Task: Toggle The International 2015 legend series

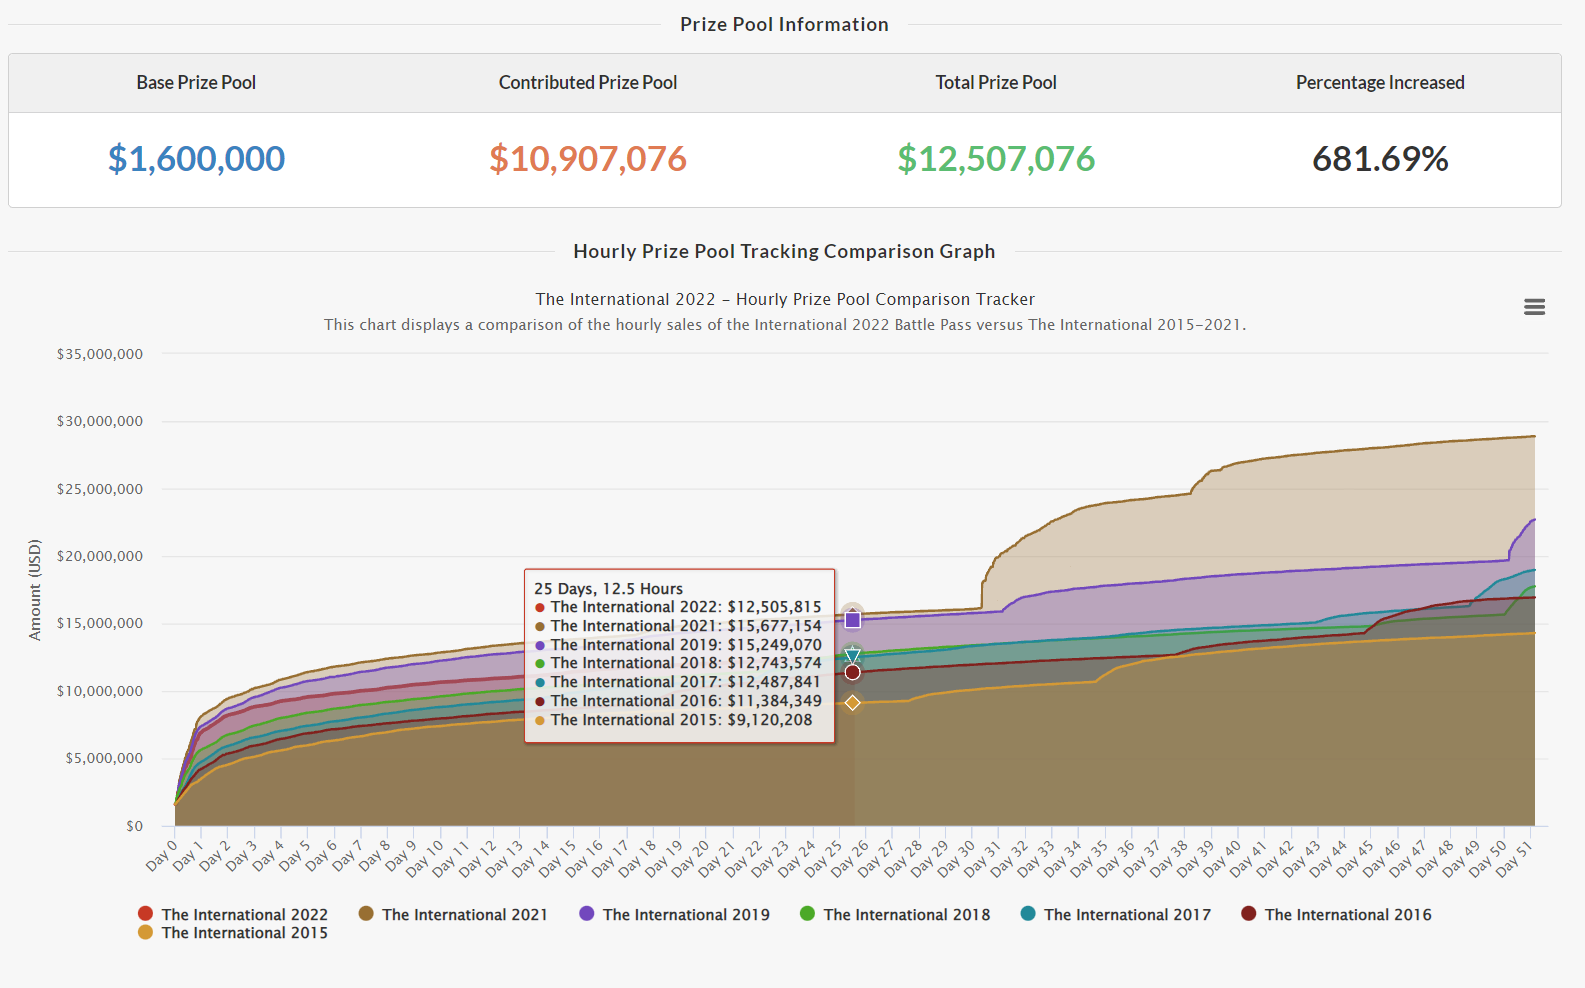Action: (233, 932)
